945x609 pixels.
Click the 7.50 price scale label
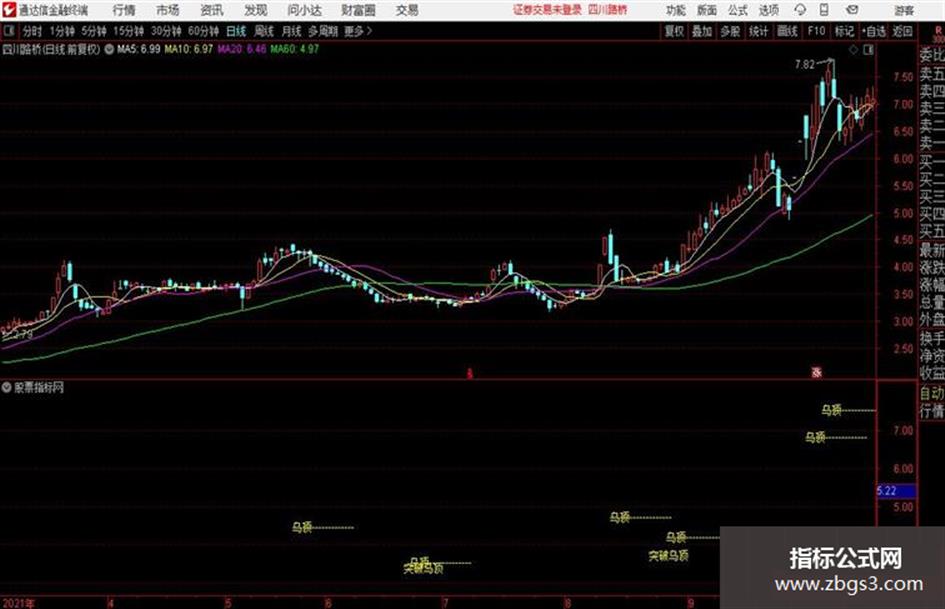[x=903, y=77]
